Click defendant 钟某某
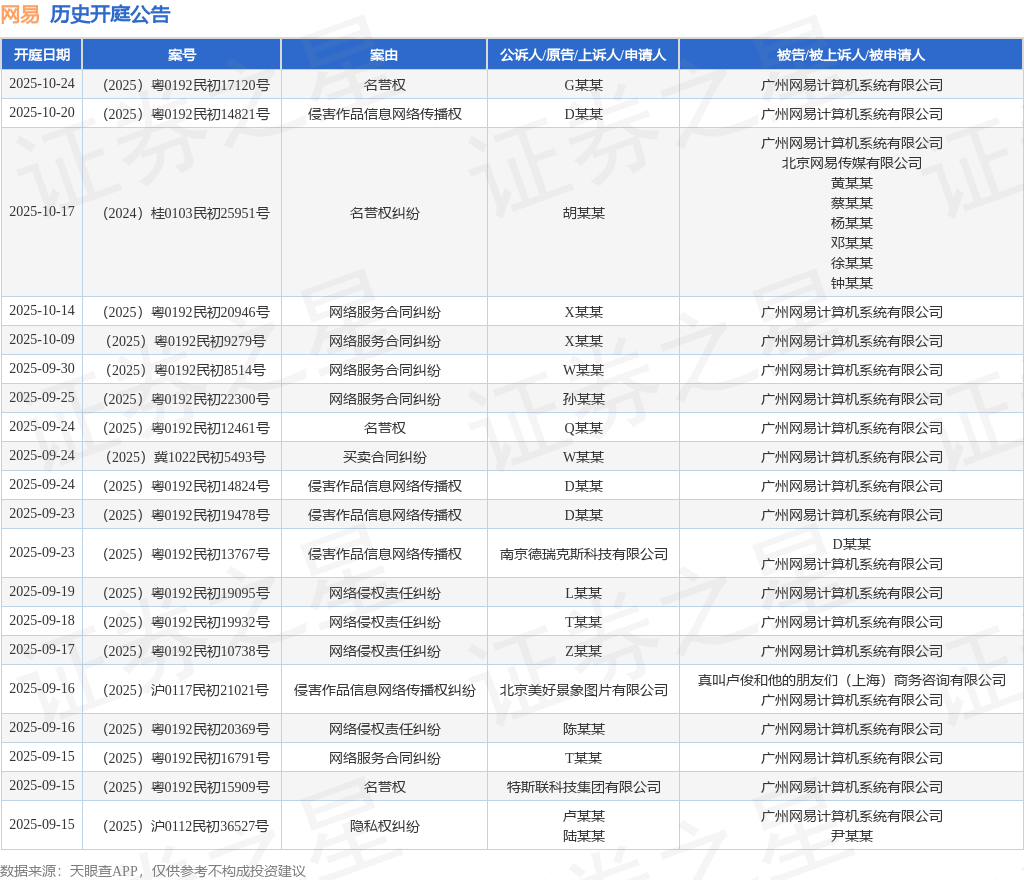 (x=852, y=283)
